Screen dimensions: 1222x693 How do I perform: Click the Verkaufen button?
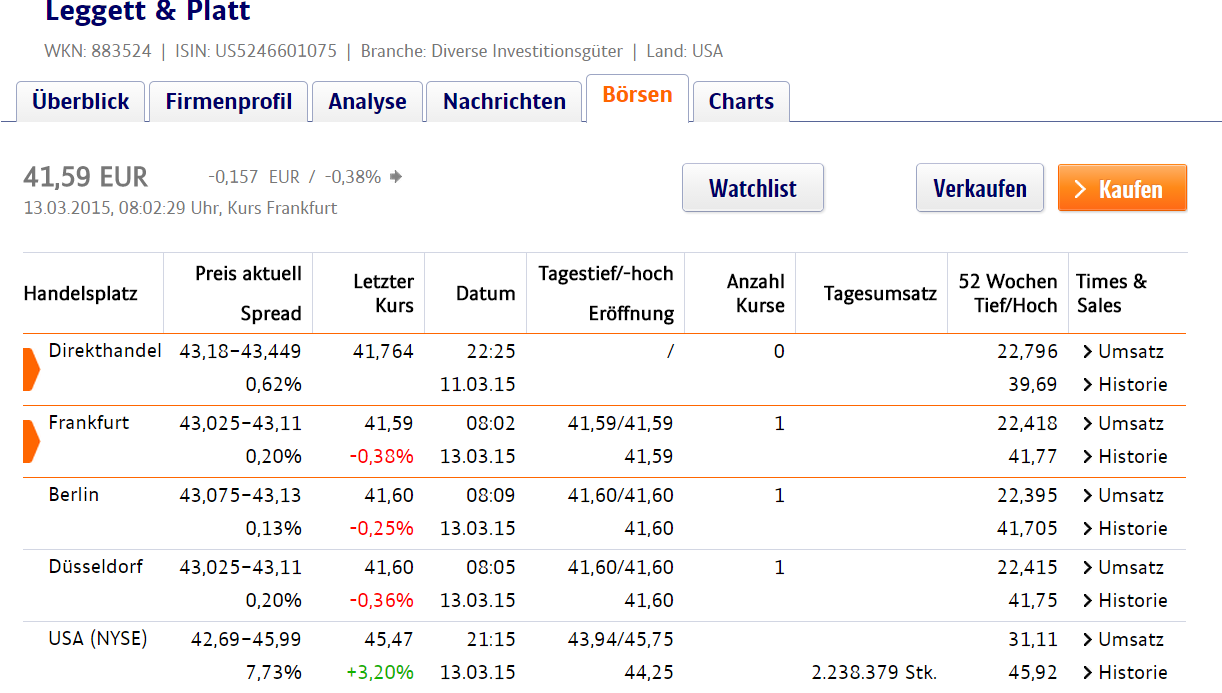click(980, 188)
